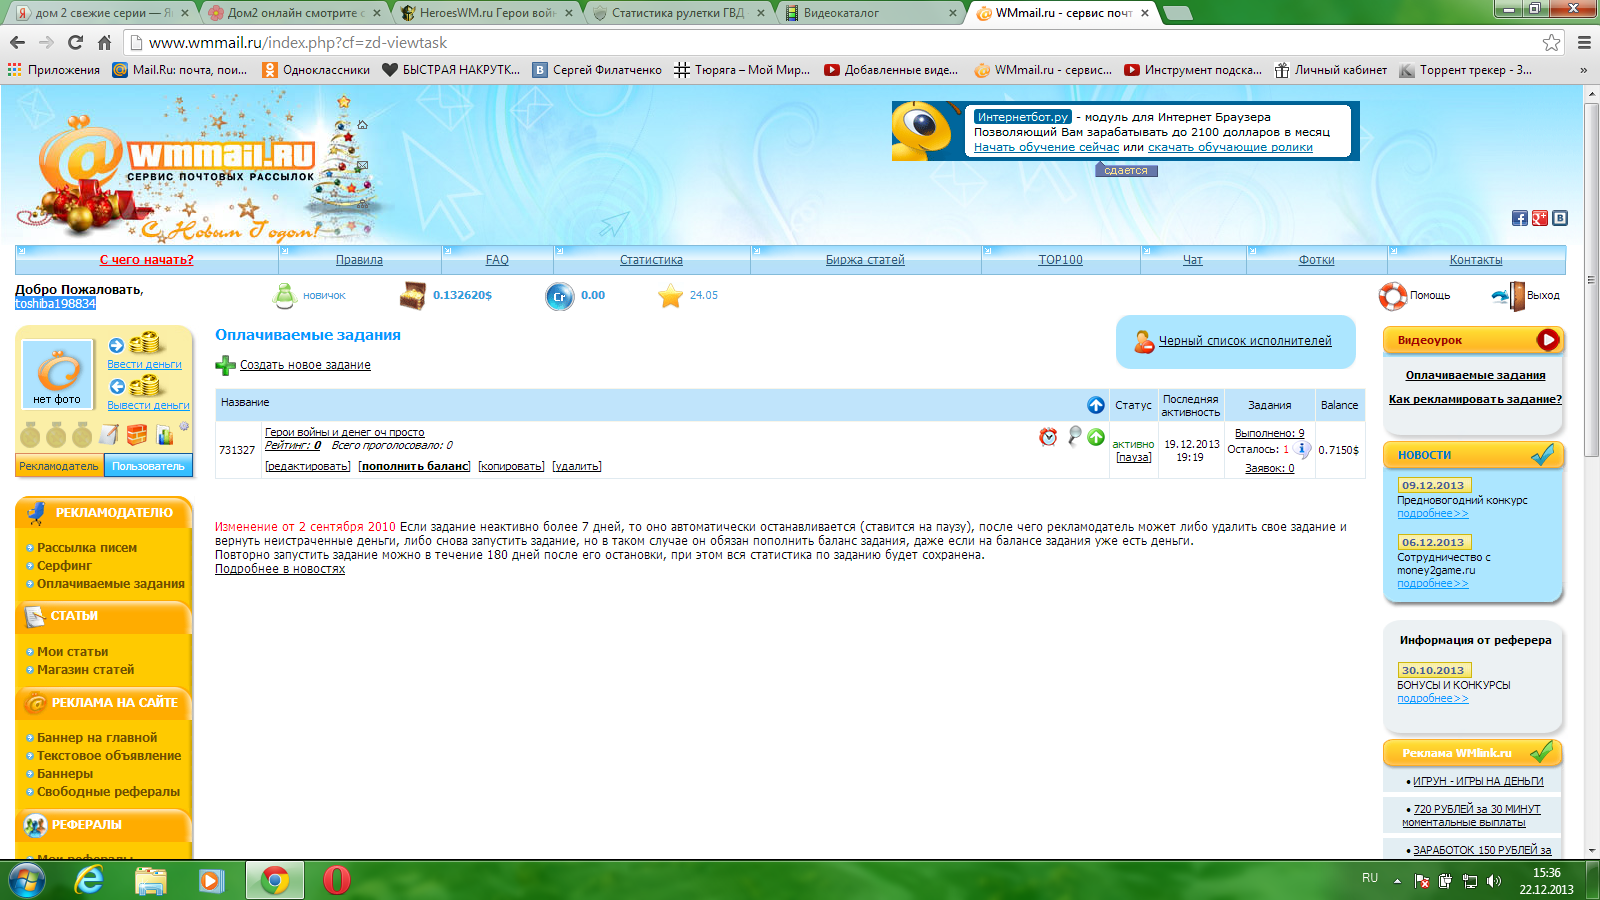Click Магазин статей in sidebar
The height and width of the screenshot is (900, 1600).
click(85, 670)
